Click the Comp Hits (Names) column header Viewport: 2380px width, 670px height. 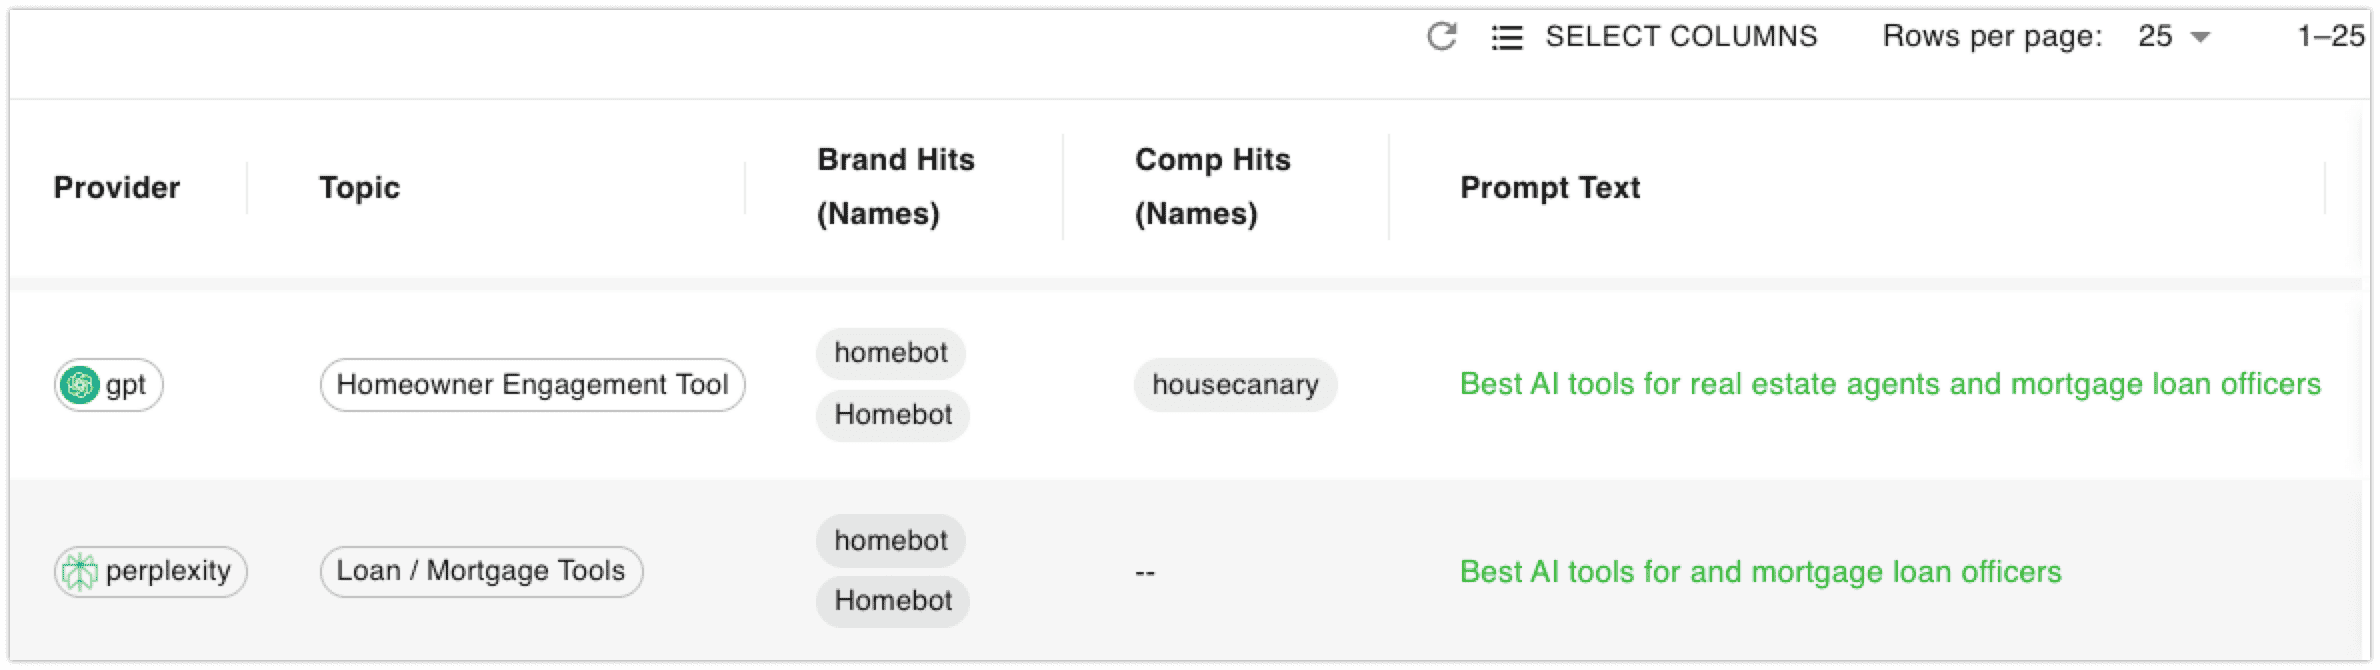(x=1212, y=187)
